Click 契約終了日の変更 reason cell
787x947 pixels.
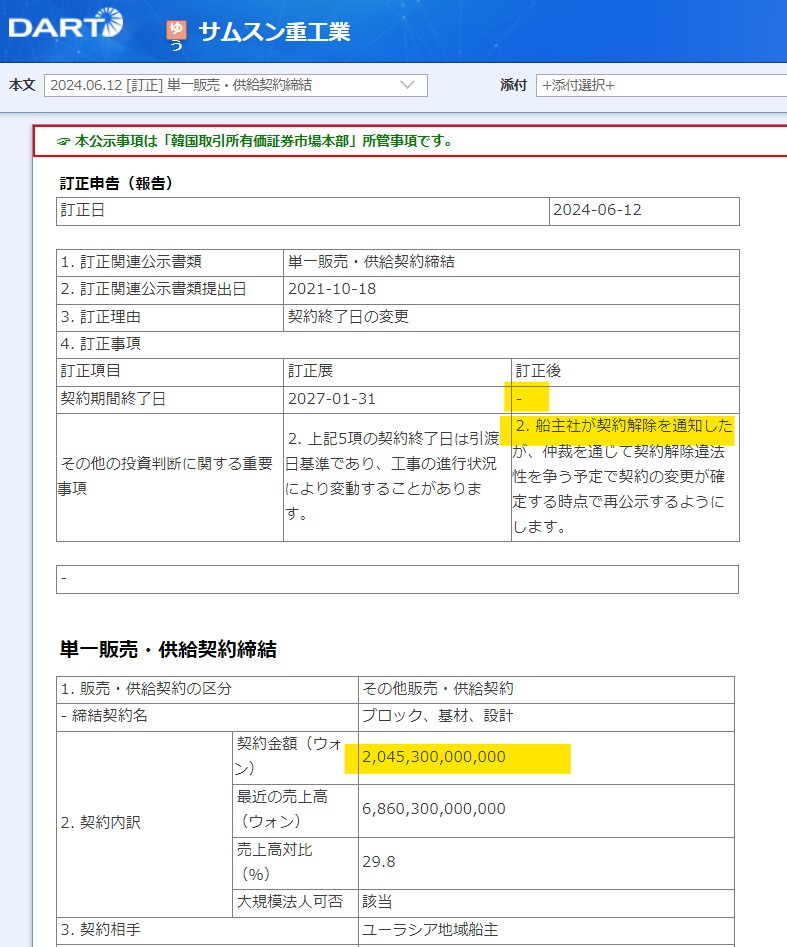511,317
